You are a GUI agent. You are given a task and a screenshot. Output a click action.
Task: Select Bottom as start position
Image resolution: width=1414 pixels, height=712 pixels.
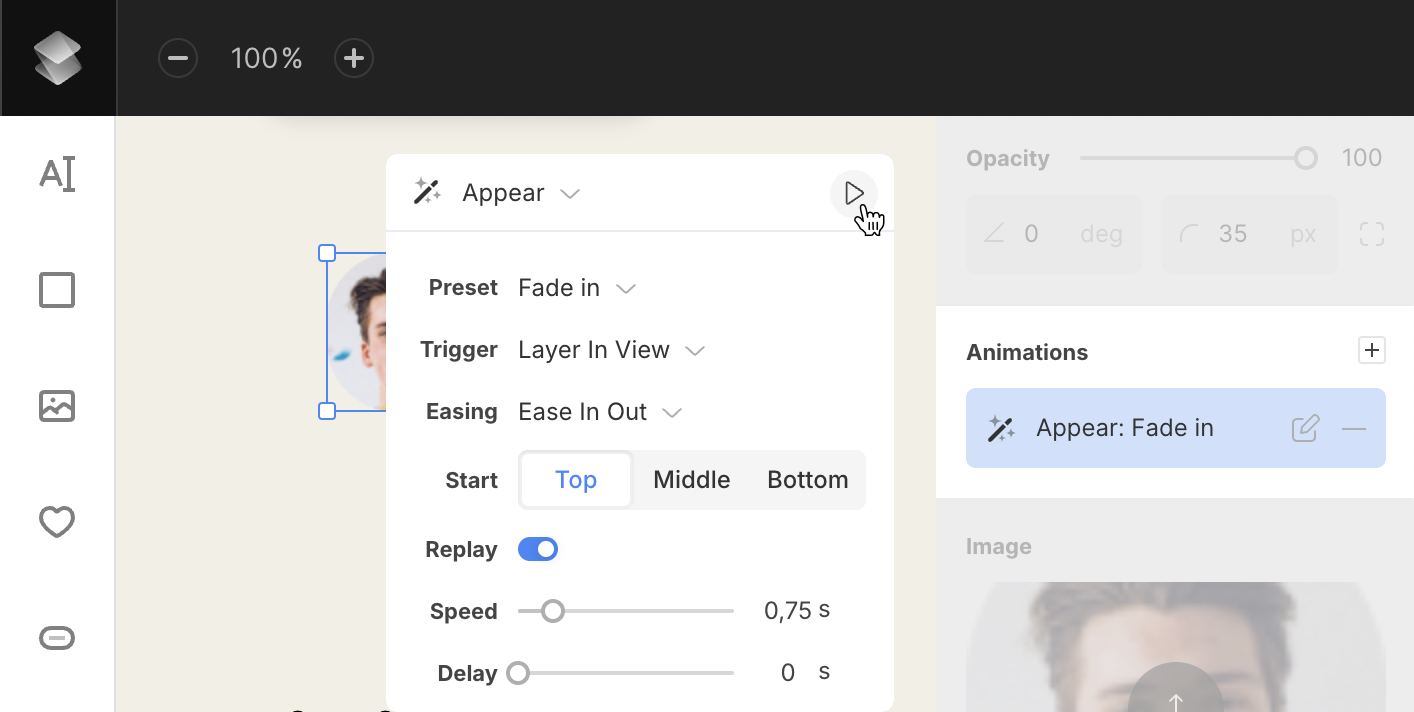(x=808, y=480)
